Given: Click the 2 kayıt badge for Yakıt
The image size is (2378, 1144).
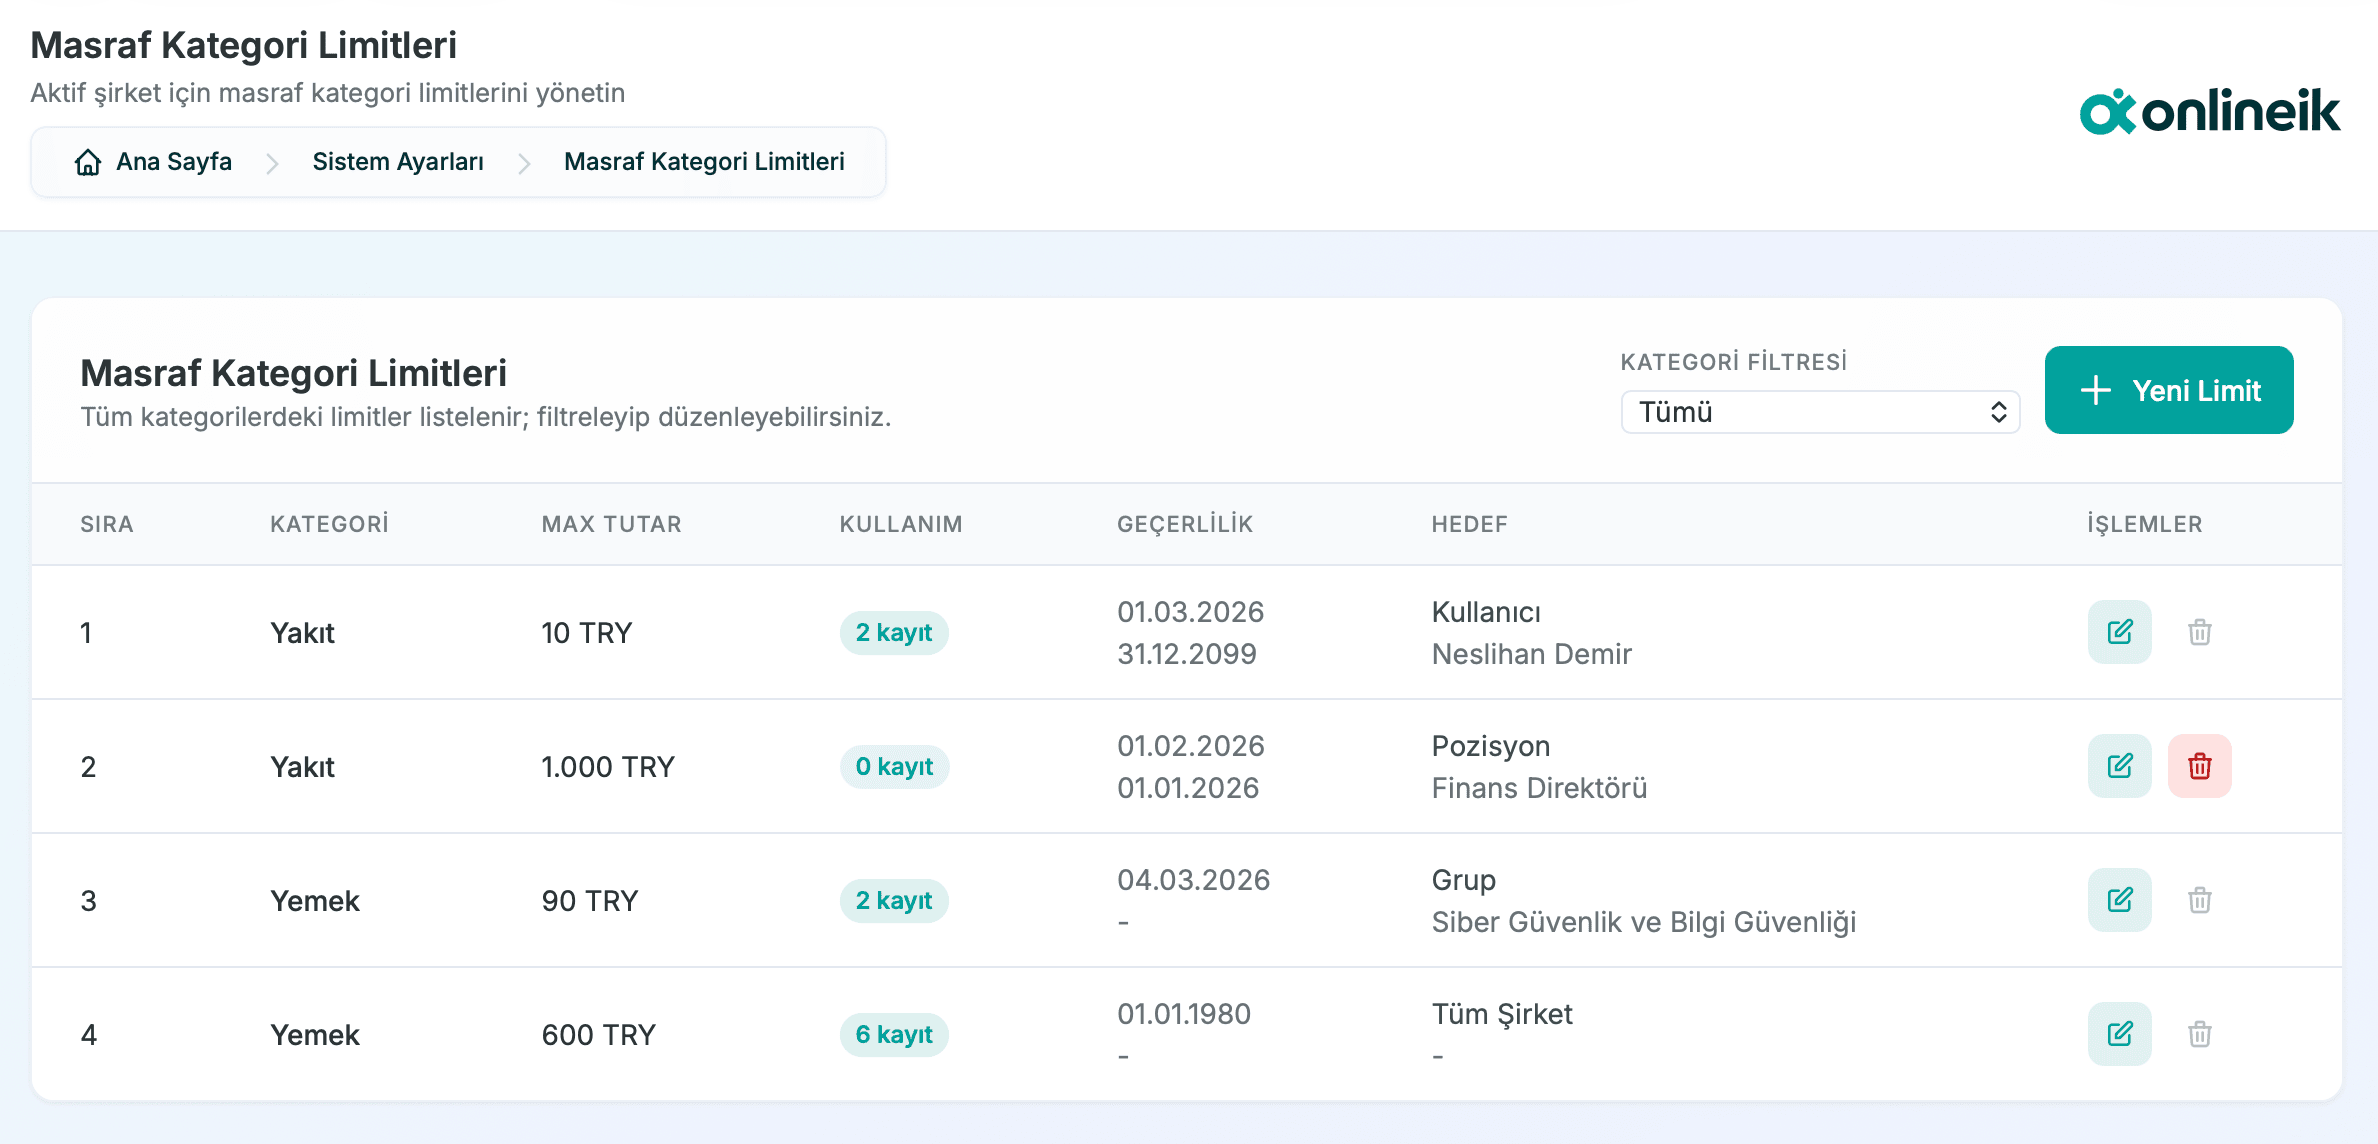Looking at the screenshot, I should pyautogui.click(x=893, y=633).
